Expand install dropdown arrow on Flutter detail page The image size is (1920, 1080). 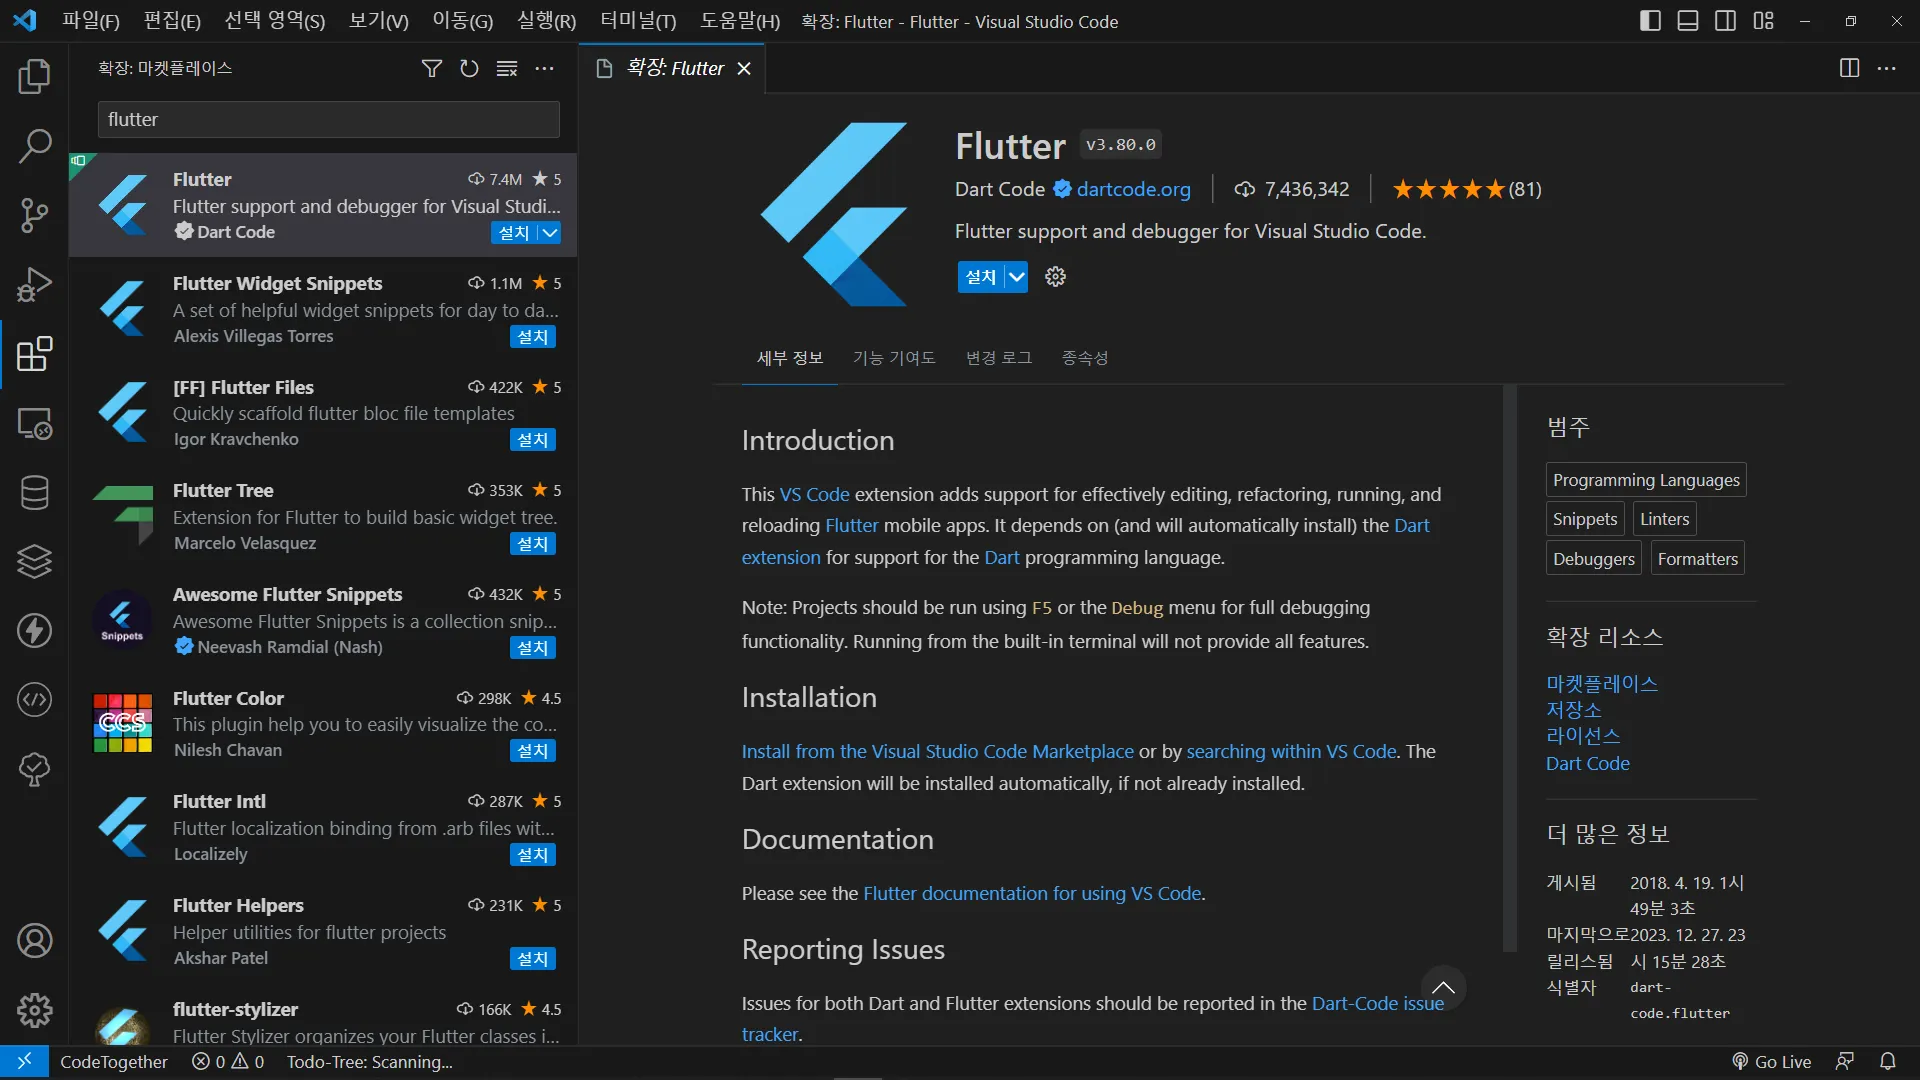[1016, 277]
